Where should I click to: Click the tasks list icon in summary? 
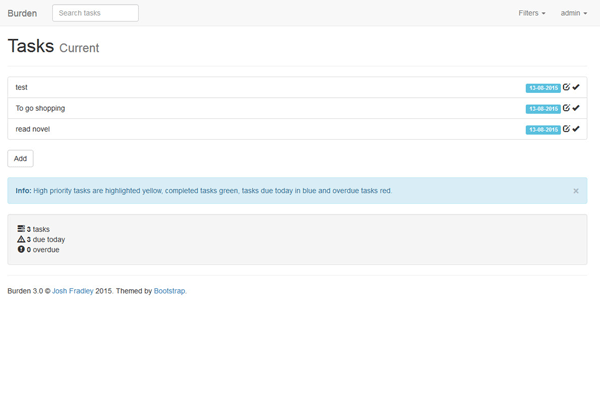coord(21,229)
